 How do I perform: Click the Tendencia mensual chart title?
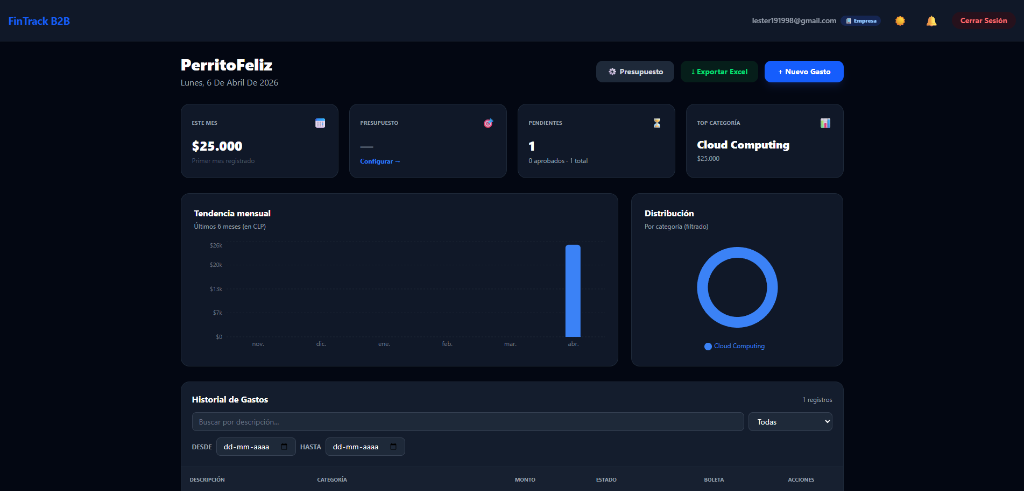pos(232,213)
